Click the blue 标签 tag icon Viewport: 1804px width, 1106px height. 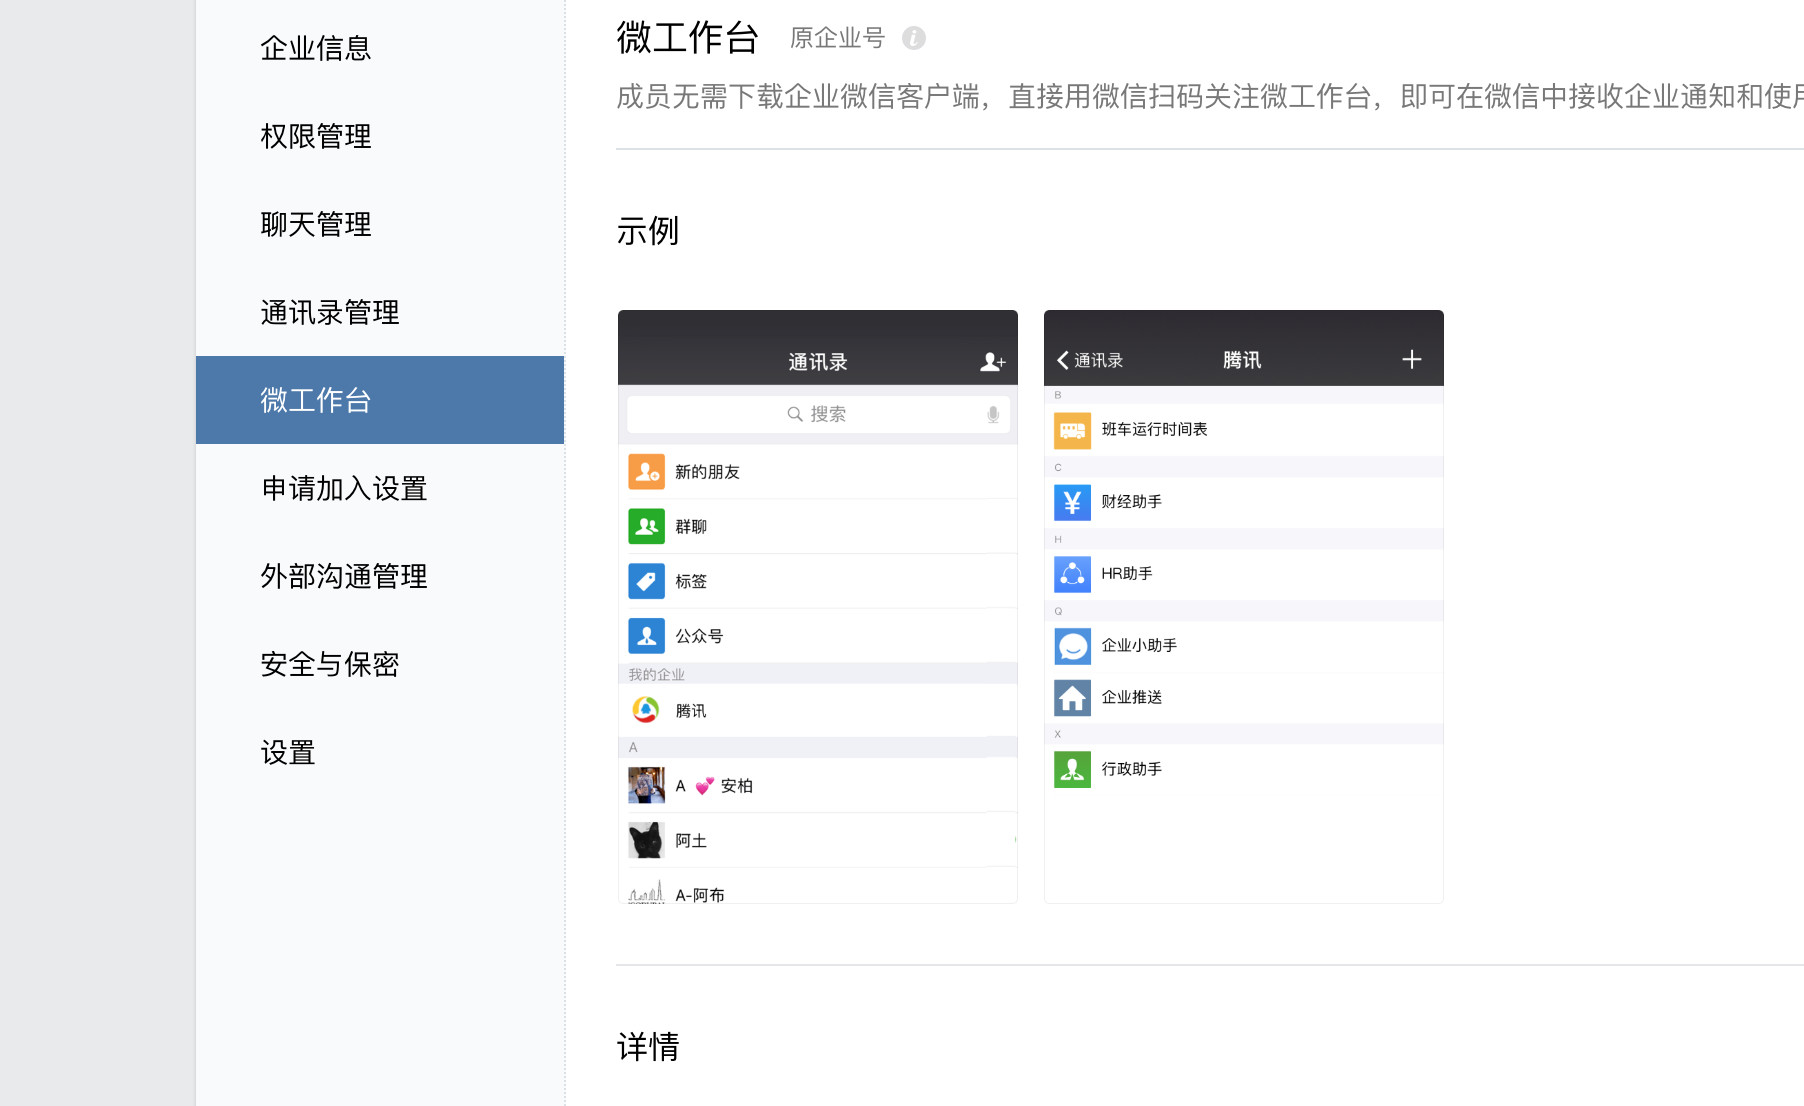(646, 581)
